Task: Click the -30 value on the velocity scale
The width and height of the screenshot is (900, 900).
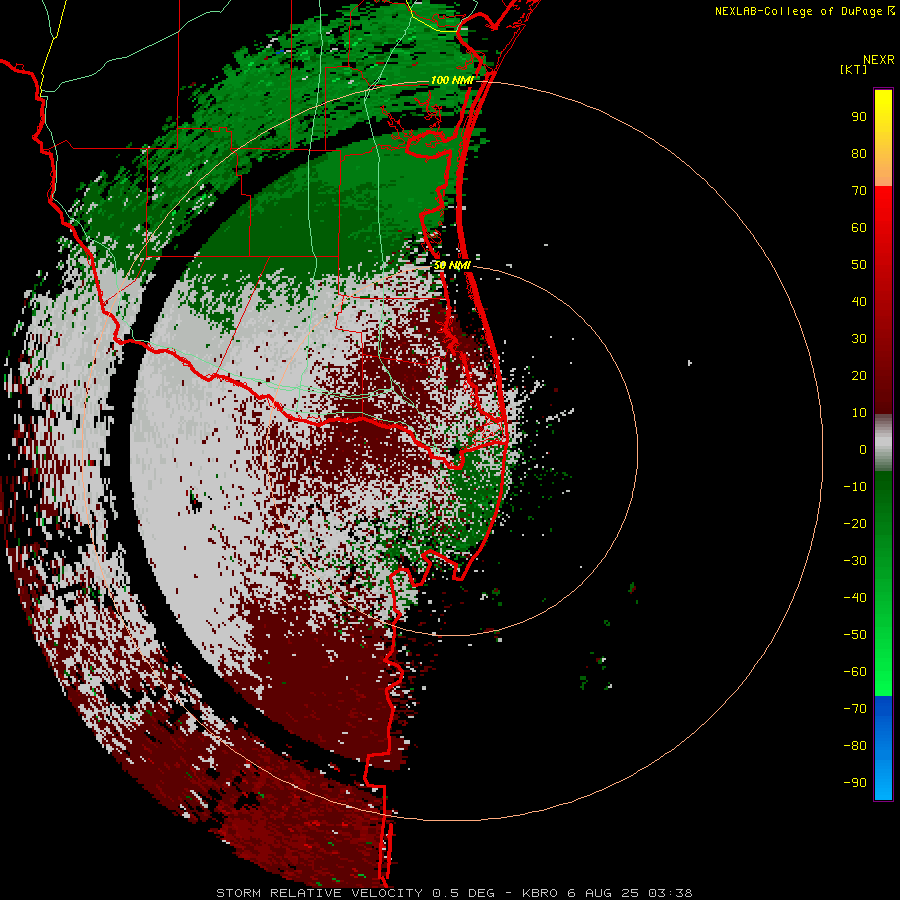Action: (x=855, y=561)
